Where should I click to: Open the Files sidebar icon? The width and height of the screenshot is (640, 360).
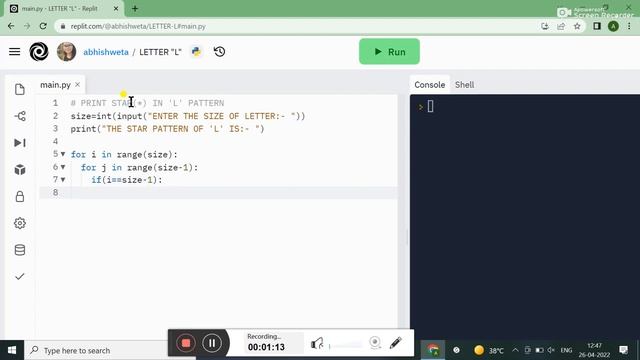point(20,89)
